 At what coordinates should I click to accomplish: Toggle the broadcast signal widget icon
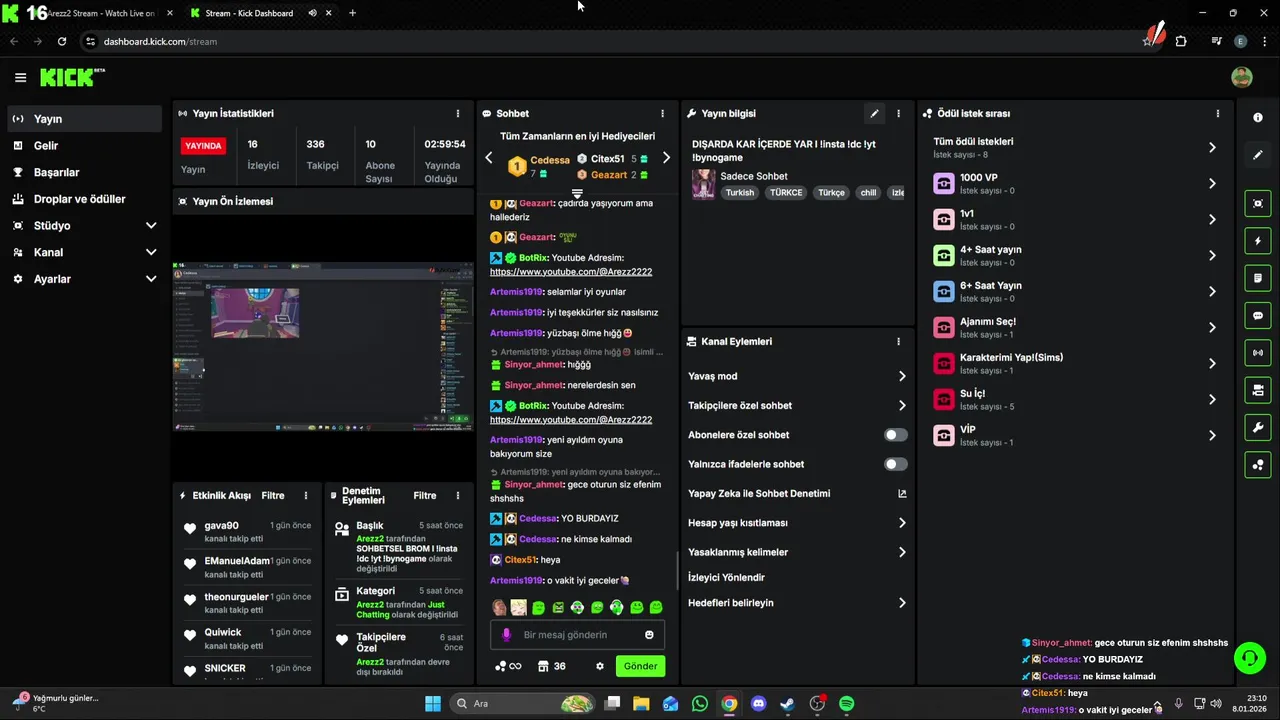click(x=1258, y=353)
